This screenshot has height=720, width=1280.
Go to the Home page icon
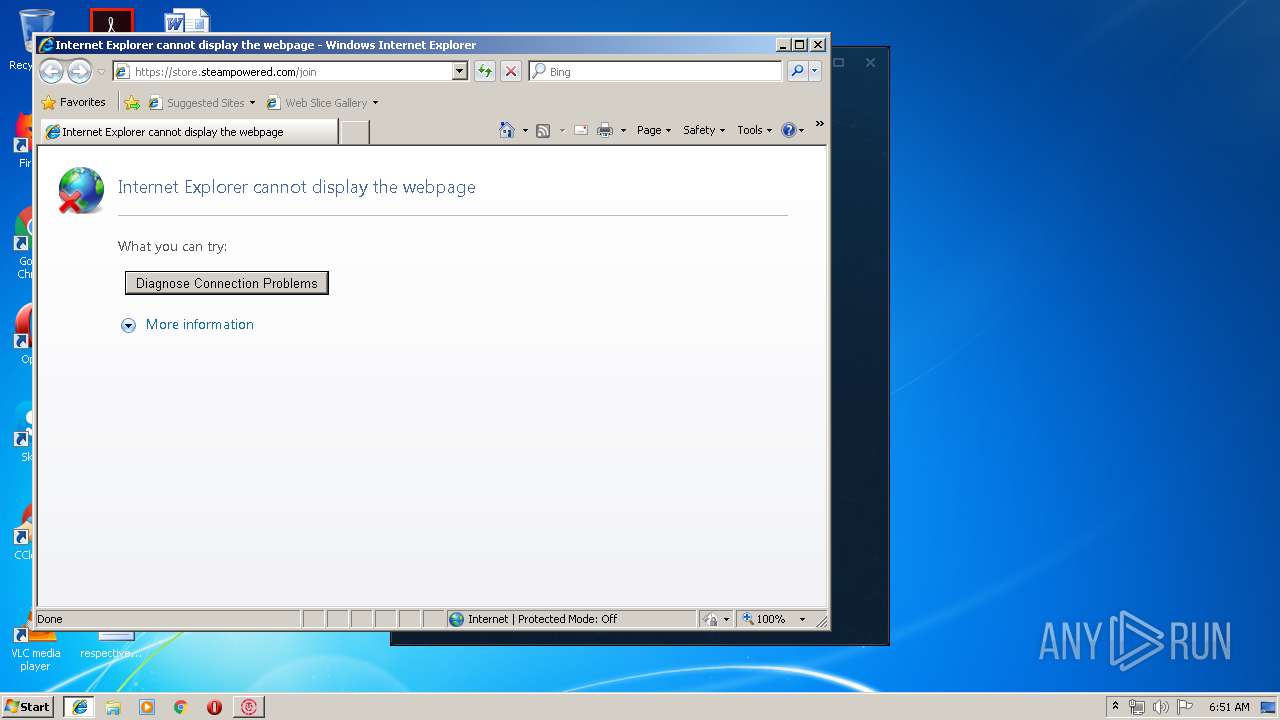tap(507, 130)
